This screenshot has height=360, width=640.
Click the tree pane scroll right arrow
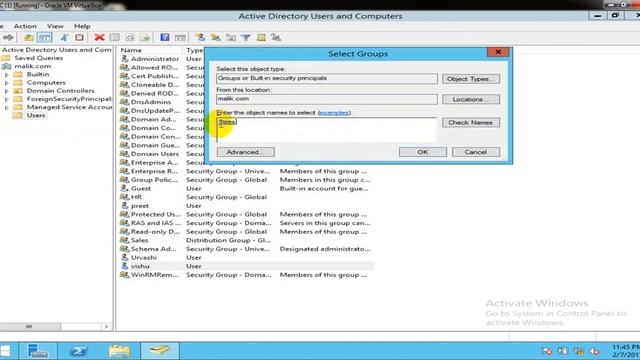[x=107, y=327]
